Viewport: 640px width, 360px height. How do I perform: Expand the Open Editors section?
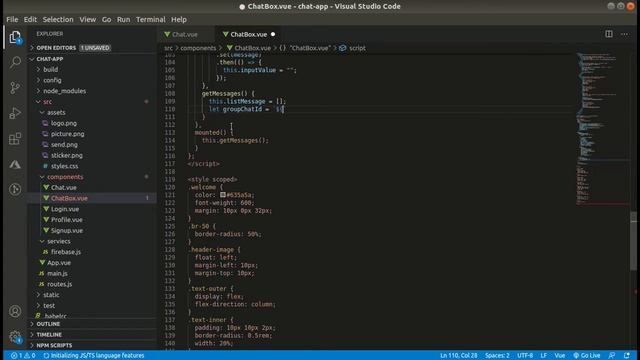[92, 48]
